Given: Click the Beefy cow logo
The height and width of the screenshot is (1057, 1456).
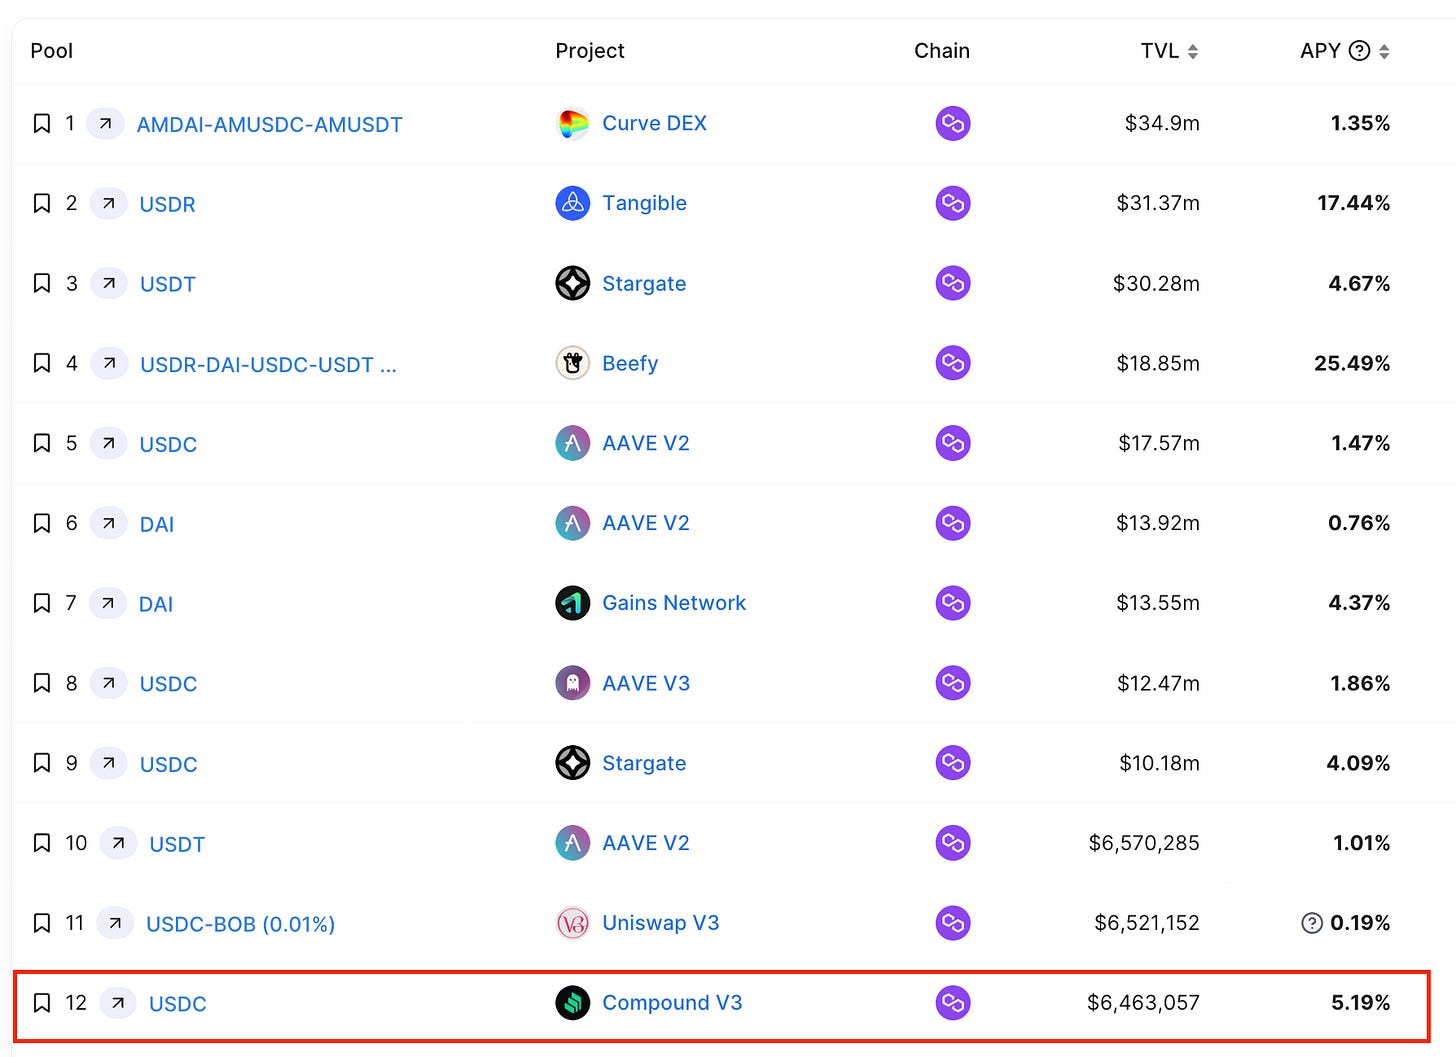Looking at the screenshot, I should pyautogui.click(x=573, y=363).
